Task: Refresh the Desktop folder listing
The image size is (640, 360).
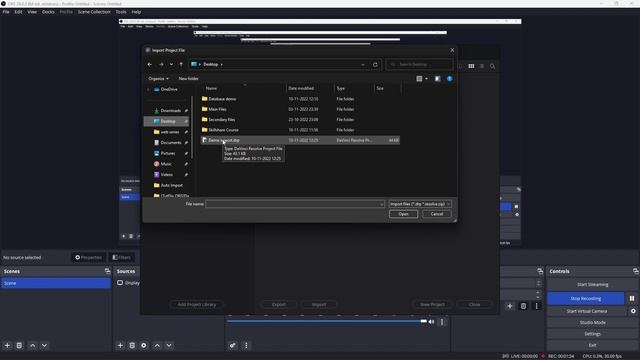Action: coord(375,64)
